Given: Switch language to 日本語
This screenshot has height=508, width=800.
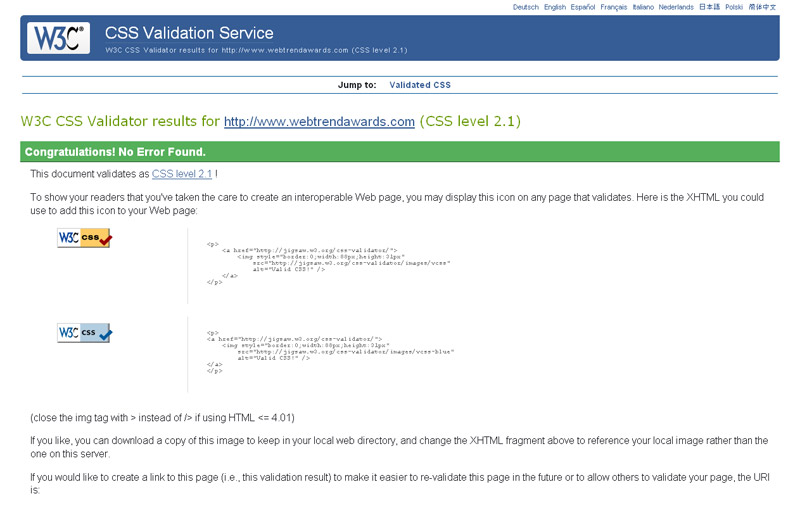Looking at the screenshot, I should (x=709, y=7).
